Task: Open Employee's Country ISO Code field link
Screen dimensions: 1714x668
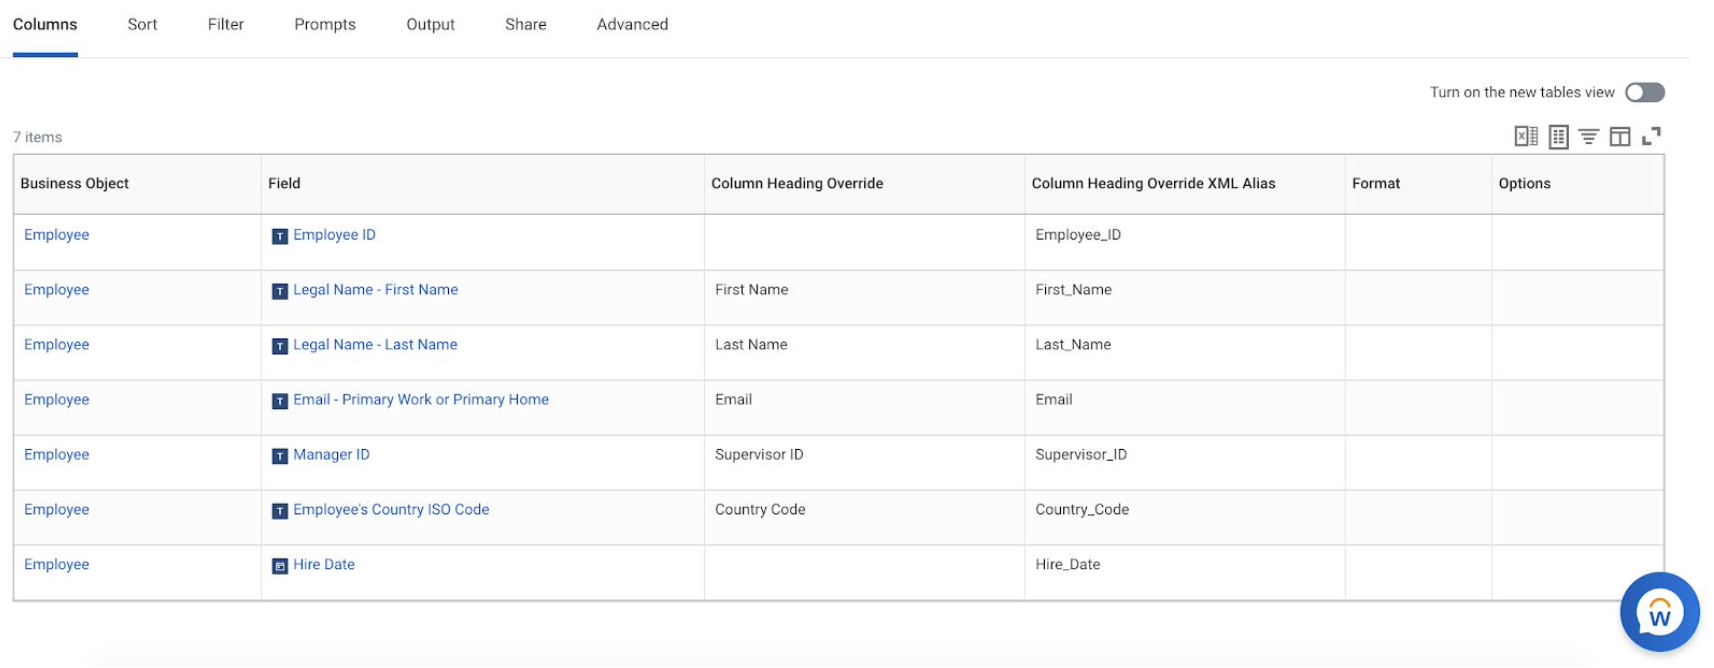Action: coord(391,510)
